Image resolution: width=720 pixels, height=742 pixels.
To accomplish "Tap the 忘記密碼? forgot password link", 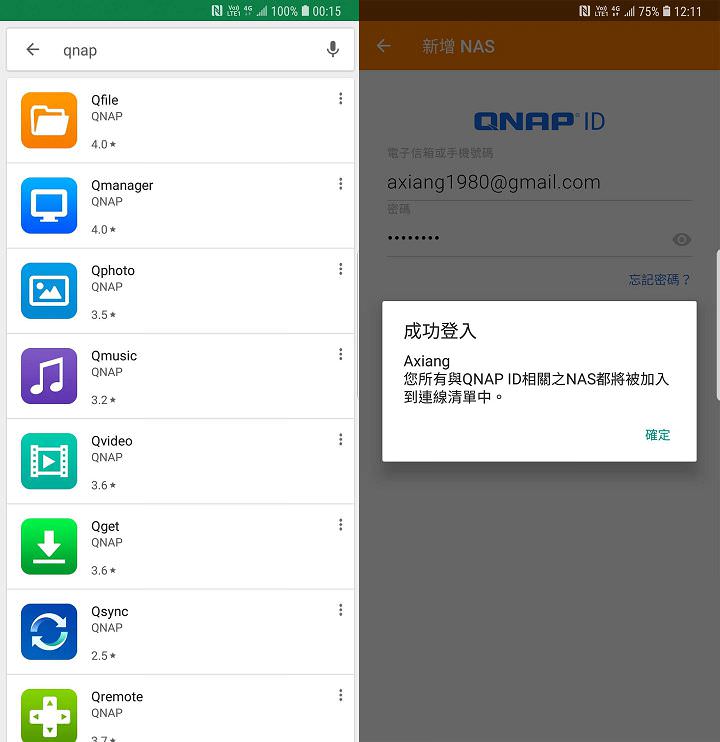I will coord(659,280).
